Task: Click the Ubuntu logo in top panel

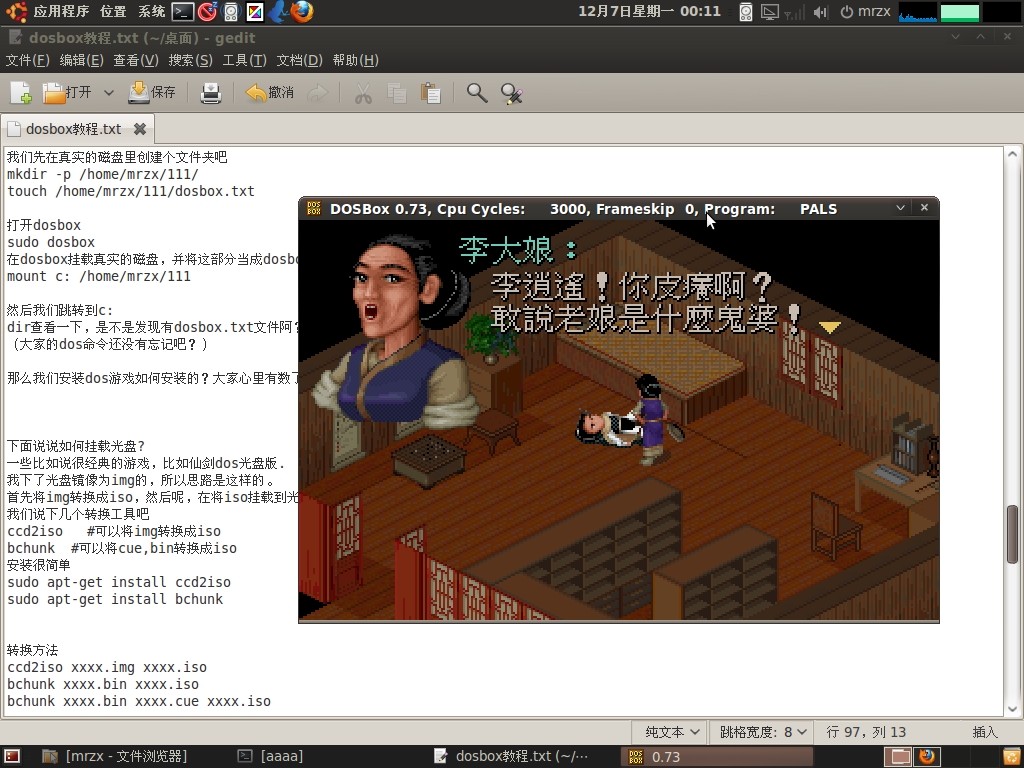Action: point(16,11)
